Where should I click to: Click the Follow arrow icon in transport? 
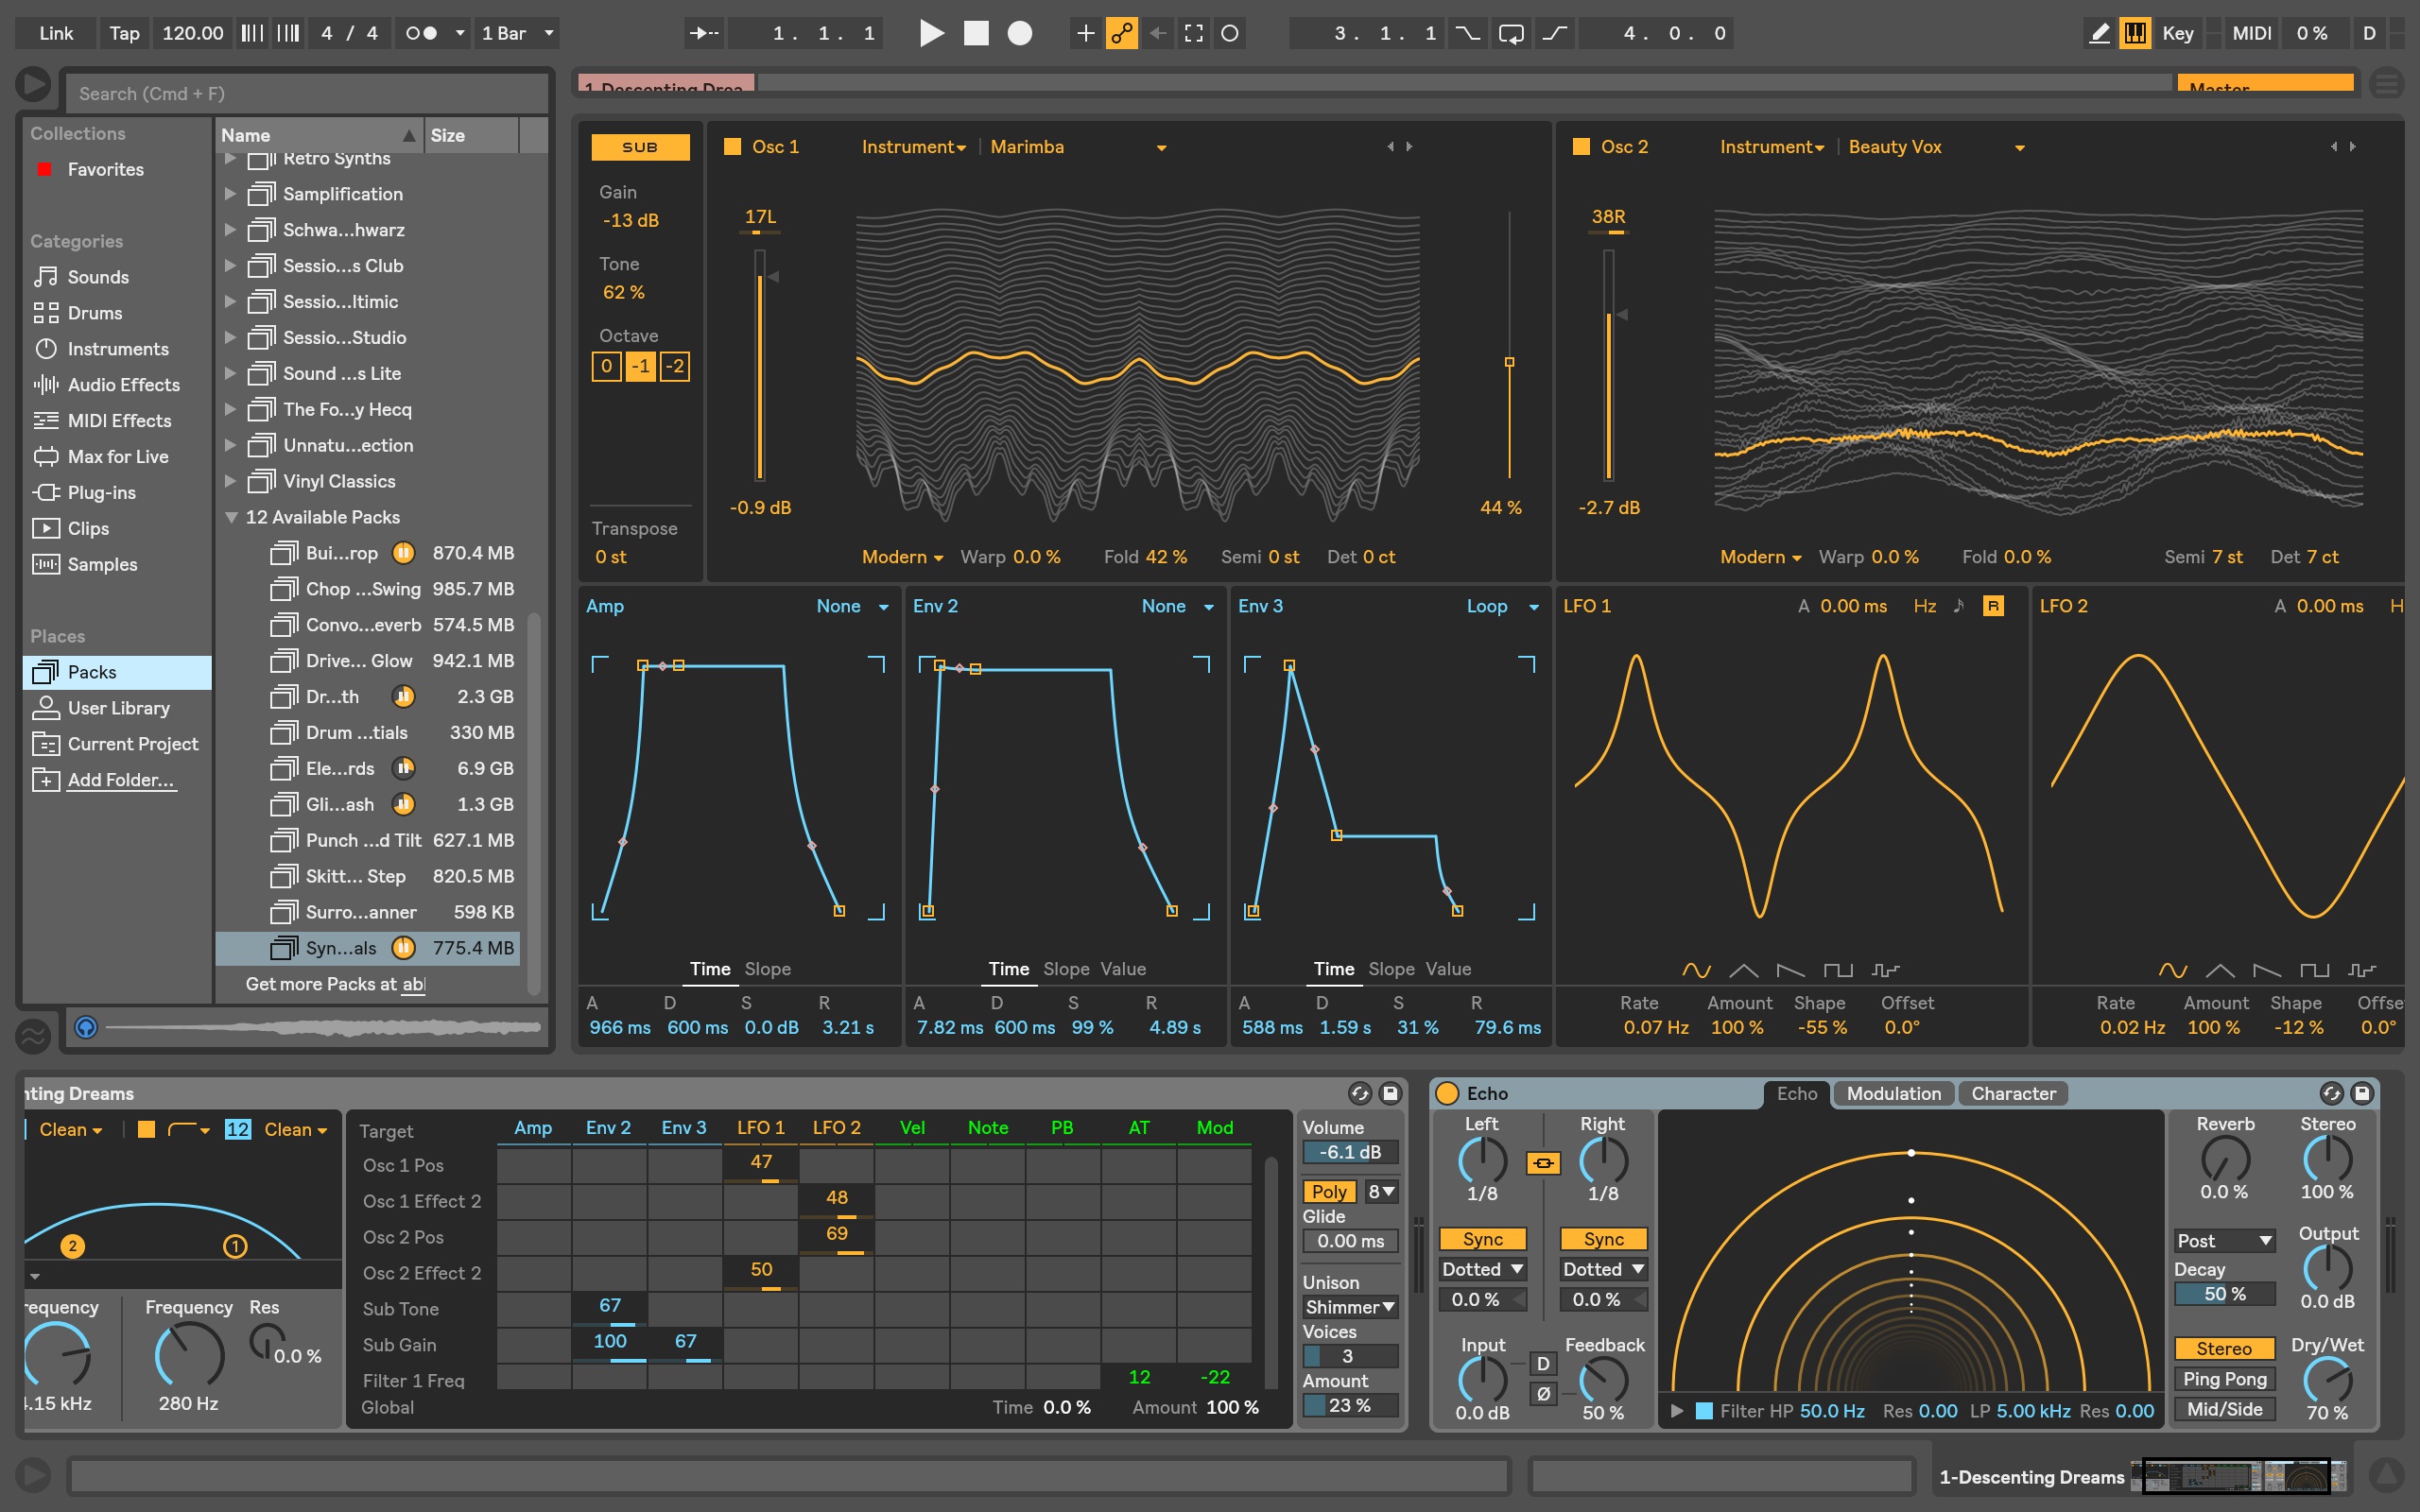pyautogui.click(x=704, y=33)
